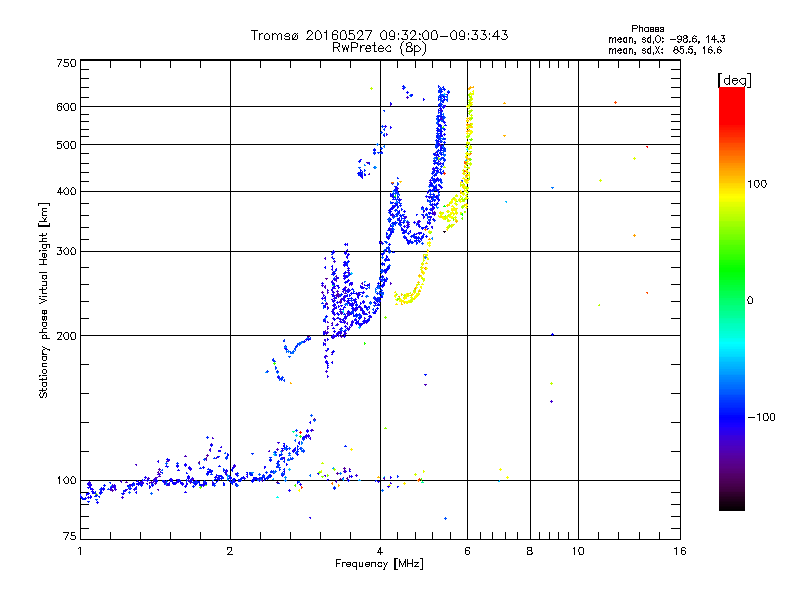Image resolution: width=800 pixels, height=600 pixels.
Task: Click the 'mean, sd,O: -98.6, 14.3' text
Action: [x=666, y=39]
